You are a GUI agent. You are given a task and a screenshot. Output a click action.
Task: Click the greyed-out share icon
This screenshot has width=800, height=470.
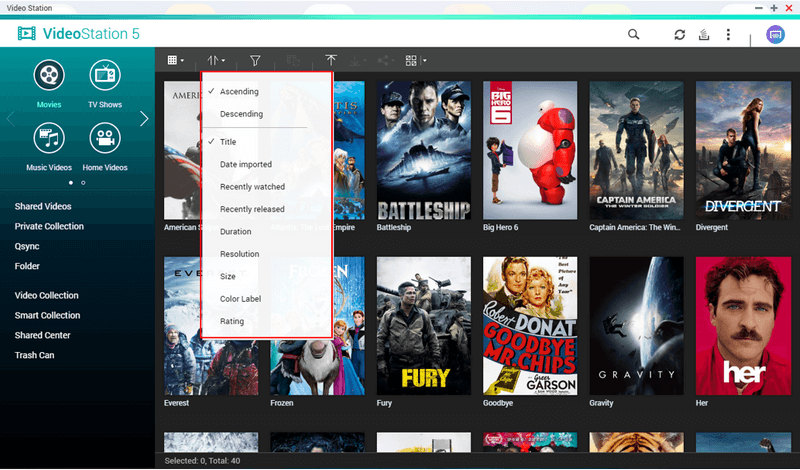coord(383,61)
